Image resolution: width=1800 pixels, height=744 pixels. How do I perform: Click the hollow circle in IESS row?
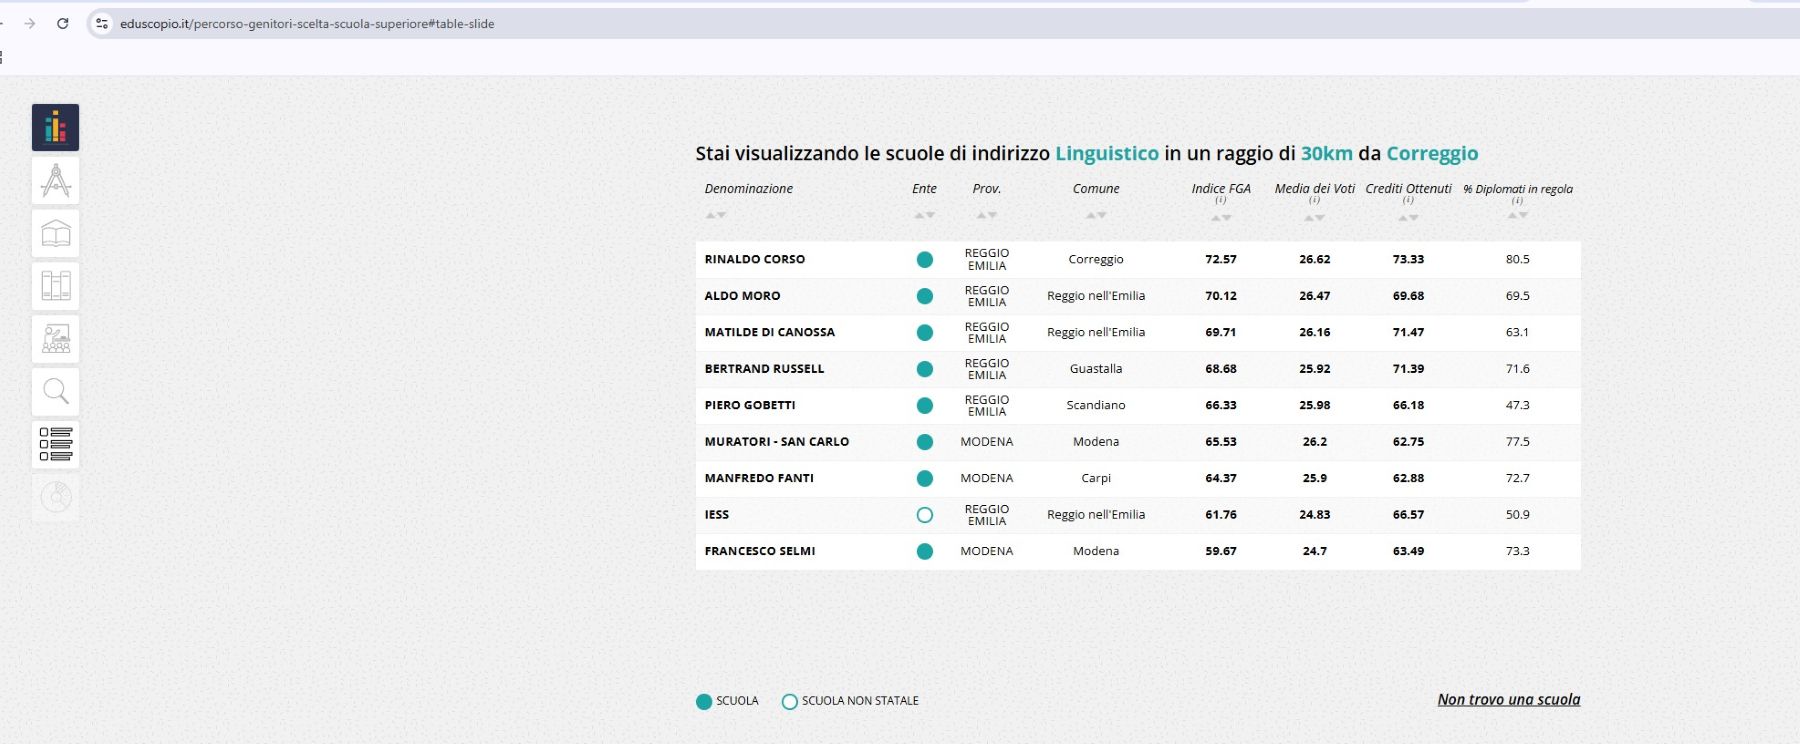coord(924,515)
